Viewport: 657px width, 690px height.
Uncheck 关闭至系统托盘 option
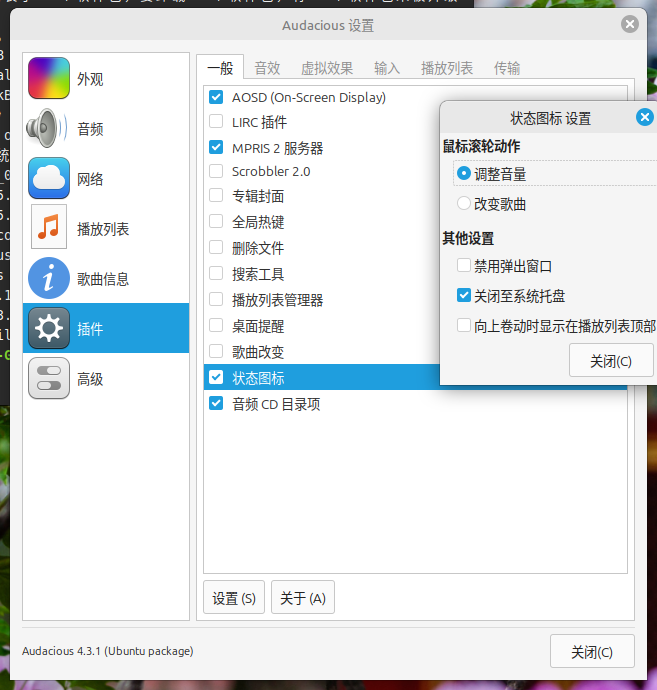[464, 295]
